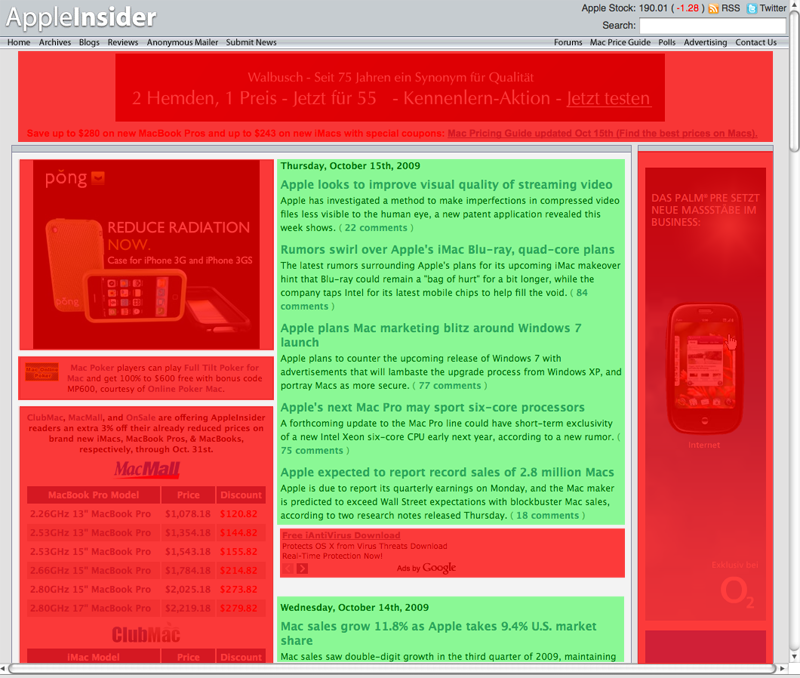Open the Reviews section
The width and height of the screenshot is (800, 678).
tap(123, 42)
